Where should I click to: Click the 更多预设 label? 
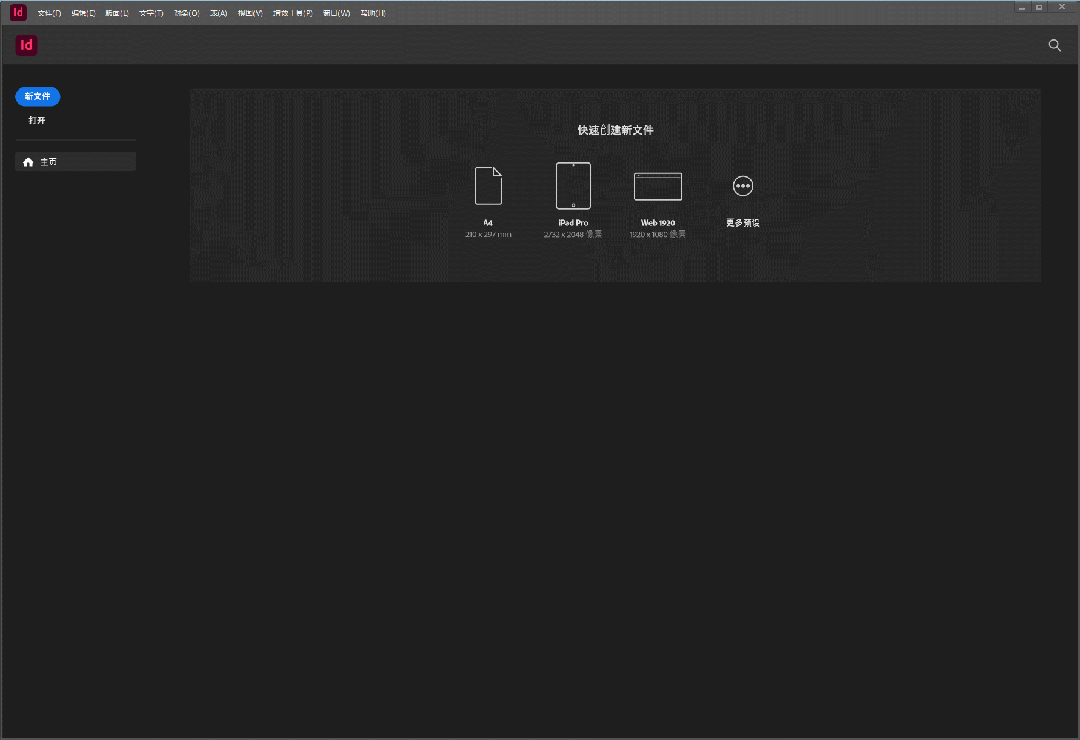742,223
